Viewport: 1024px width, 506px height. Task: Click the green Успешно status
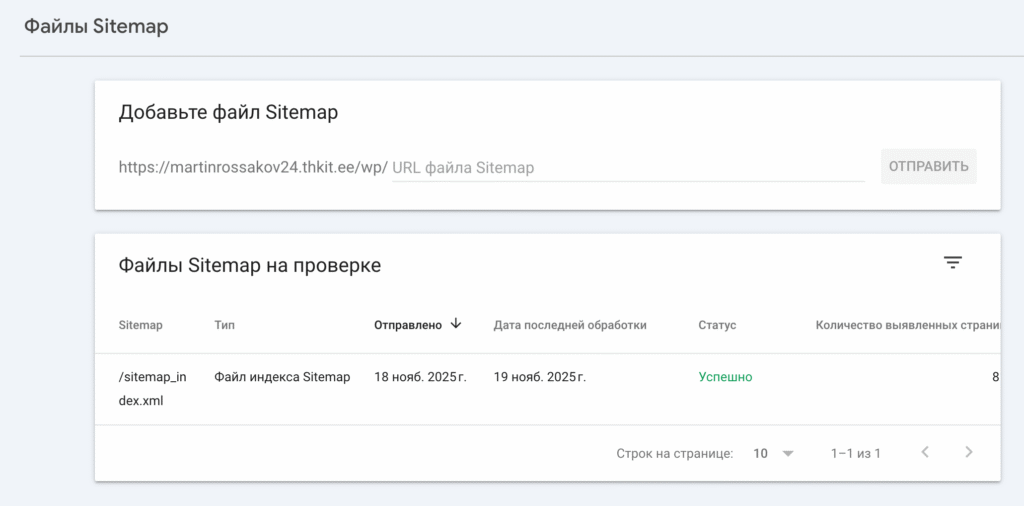pyautogui.click(x=725, y=377)
